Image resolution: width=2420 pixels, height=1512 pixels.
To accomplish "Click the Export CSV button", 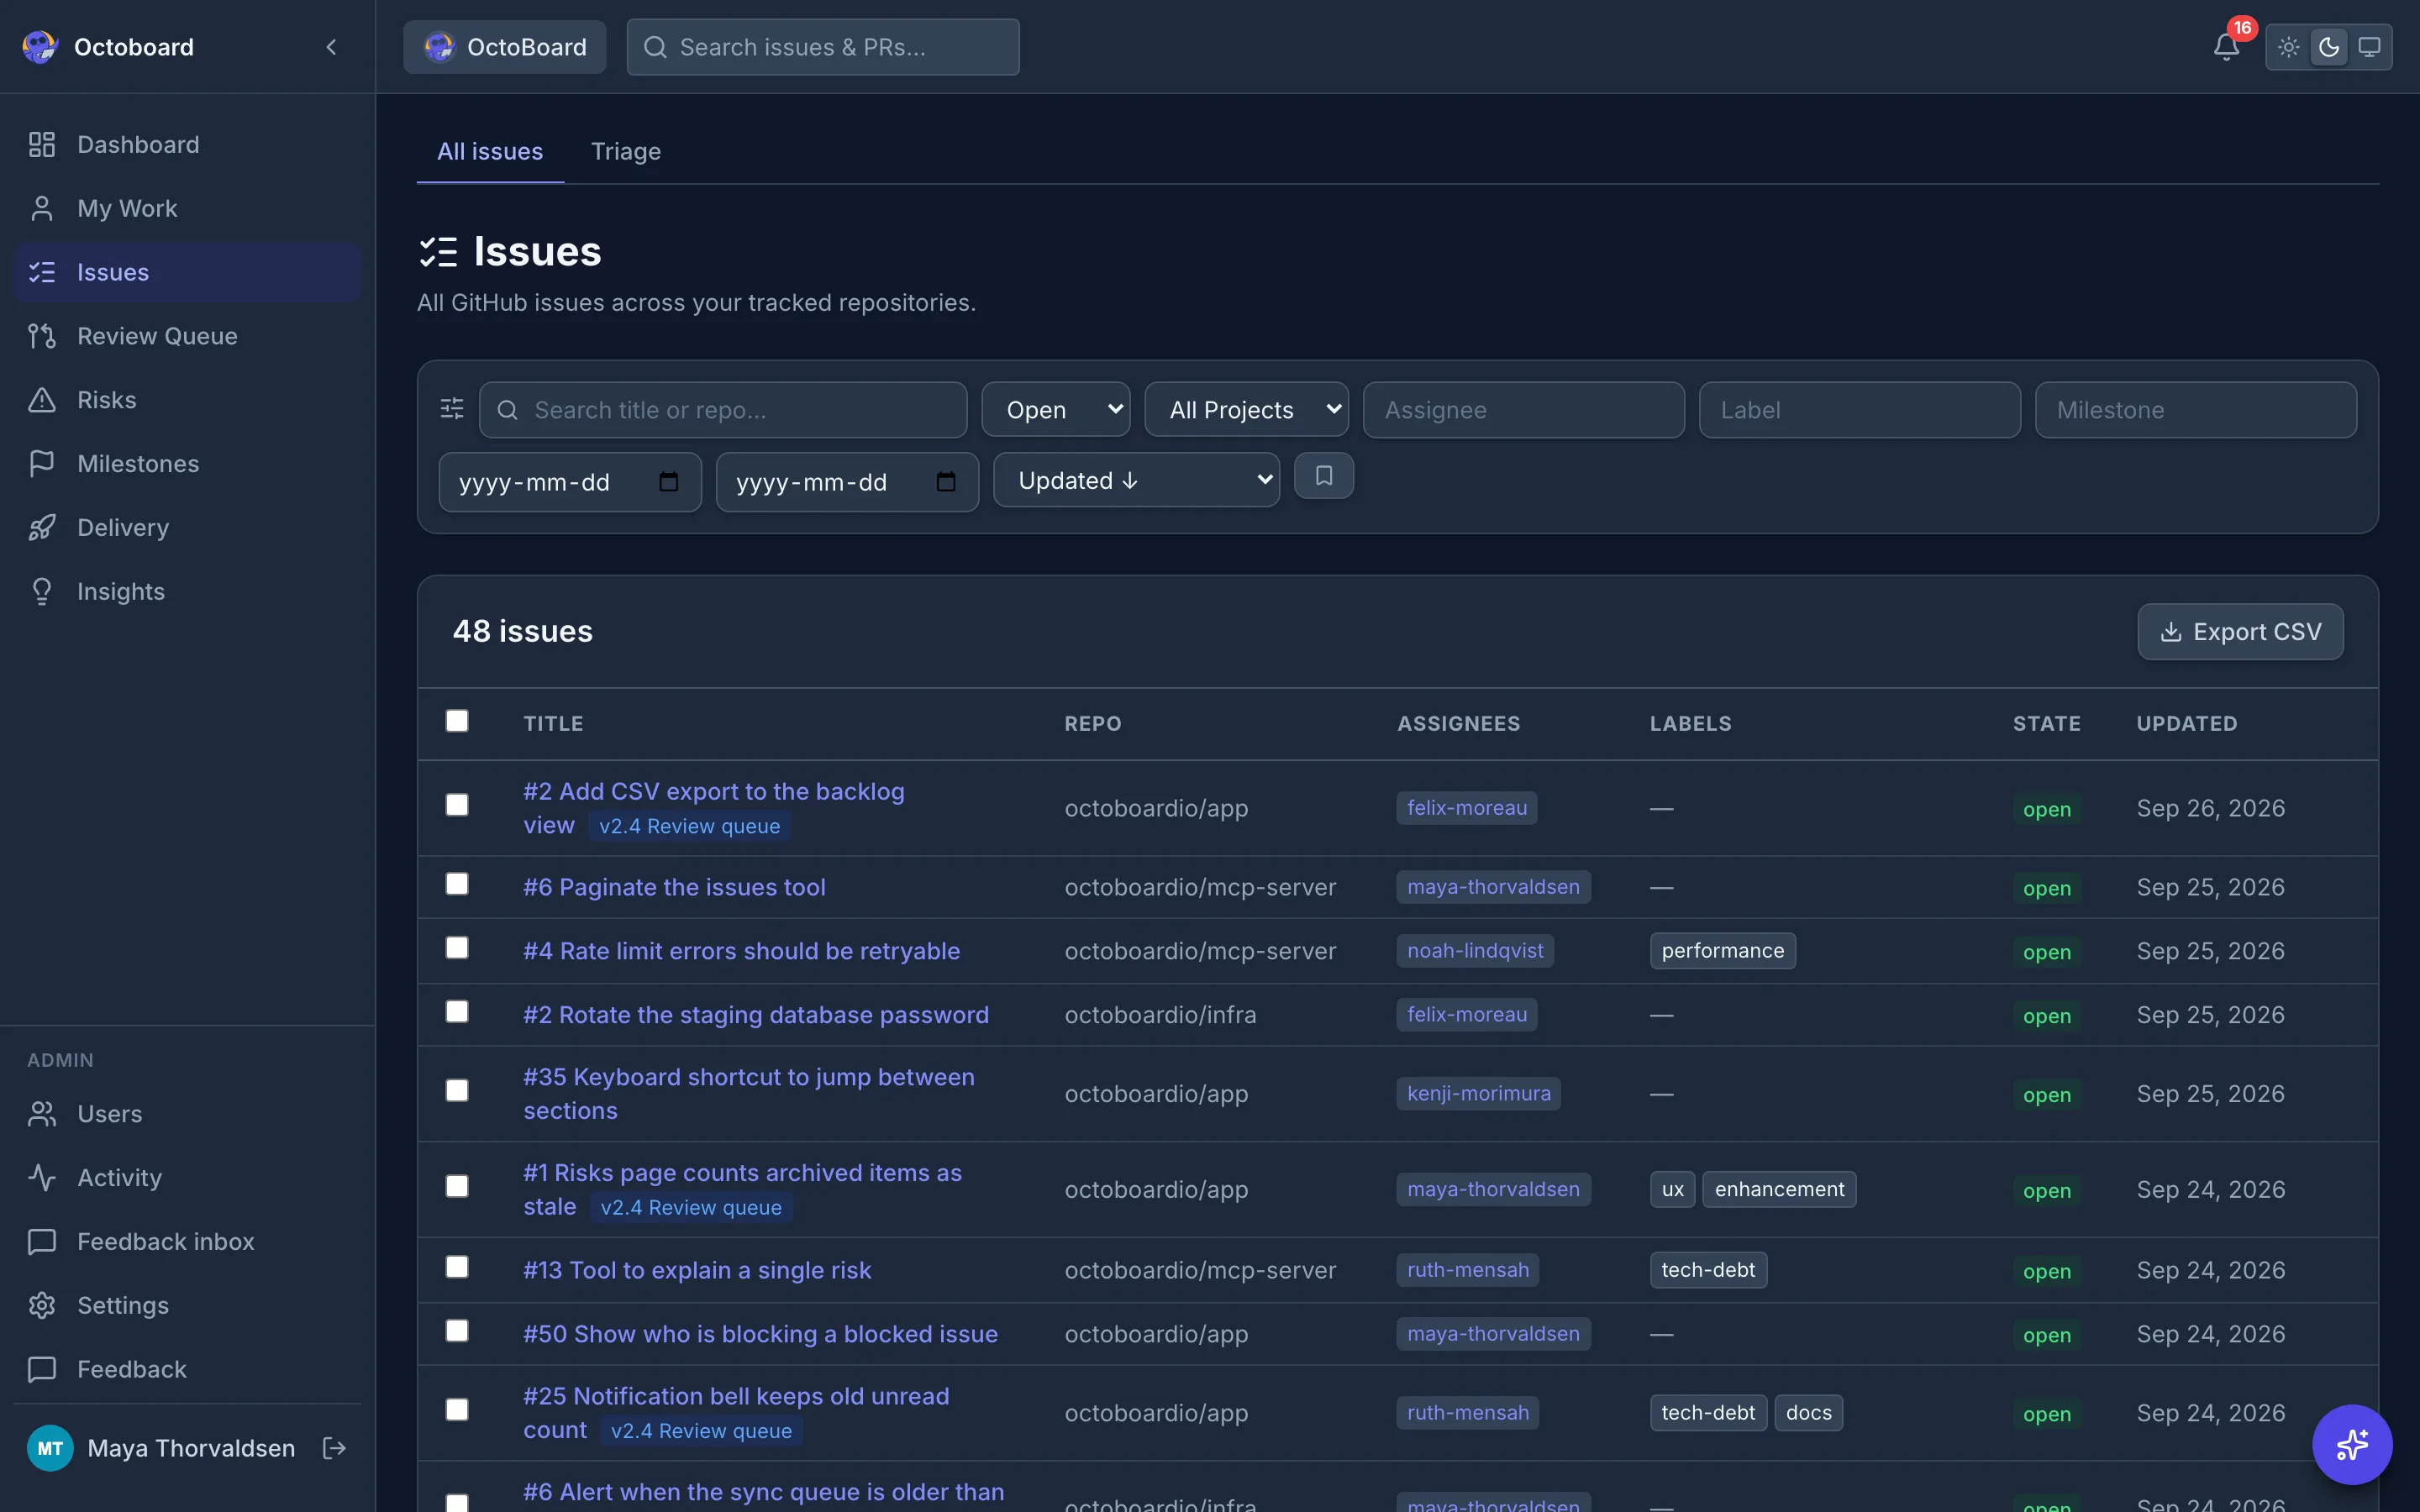I will (2240, 632).
